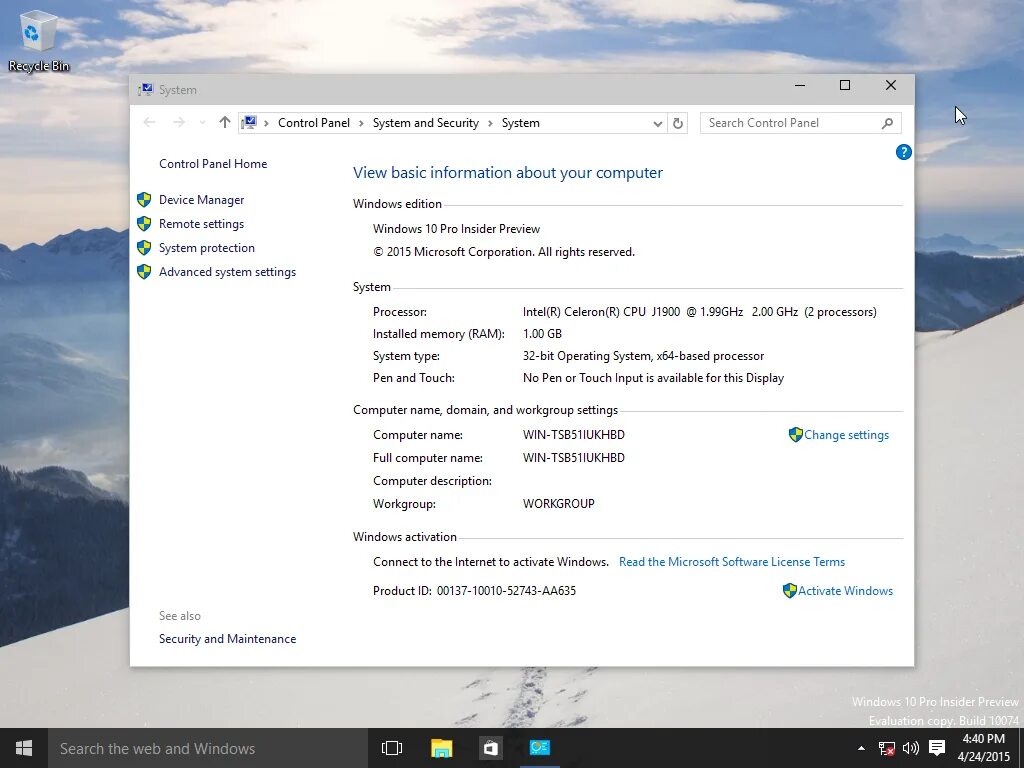The image size is (1024, 768).
Task: Show hidden tray icons arrow
Action: click(x=861, y=748)
